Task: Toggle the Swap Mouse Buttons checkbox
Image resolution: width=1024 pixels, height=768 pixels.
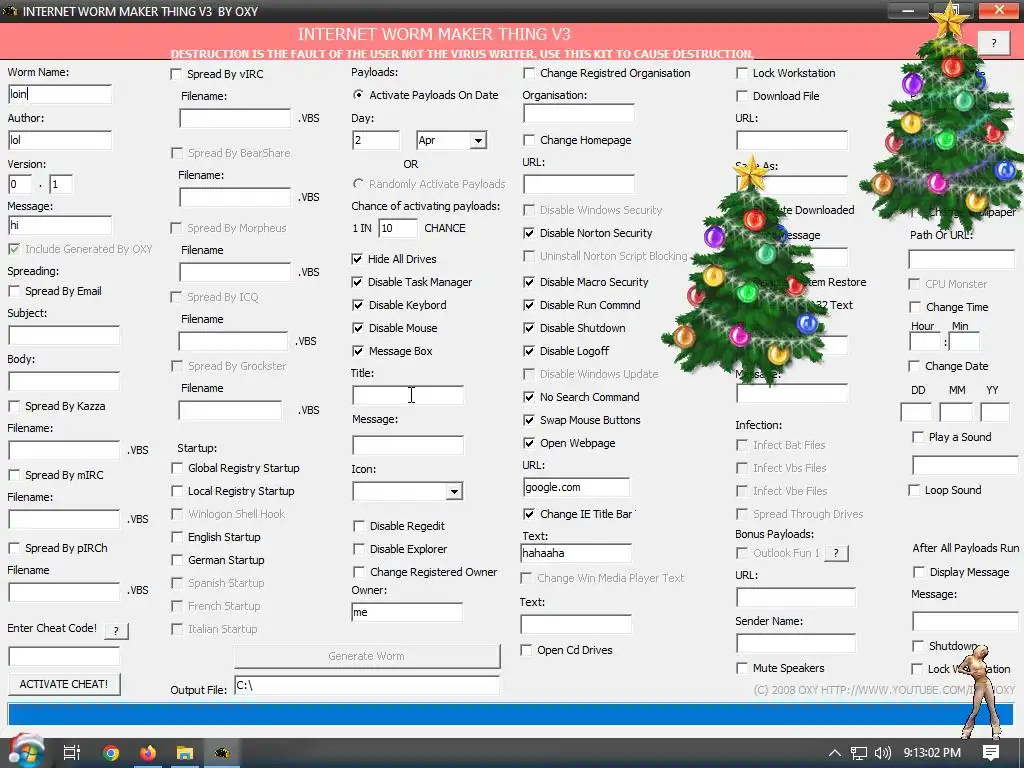Action: pyautogui.click(x=529, y=421)
